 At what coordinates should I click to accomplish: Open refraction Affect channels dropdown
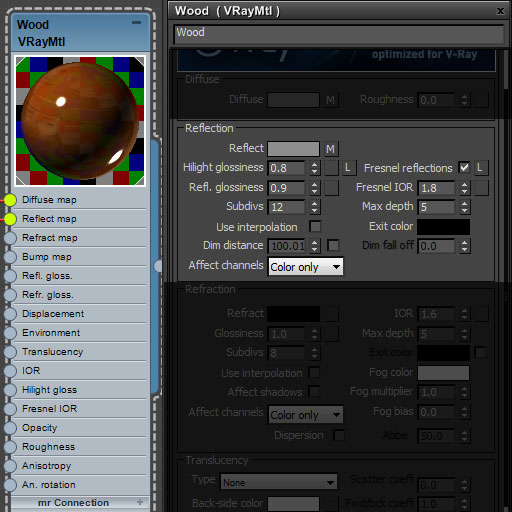306,415
